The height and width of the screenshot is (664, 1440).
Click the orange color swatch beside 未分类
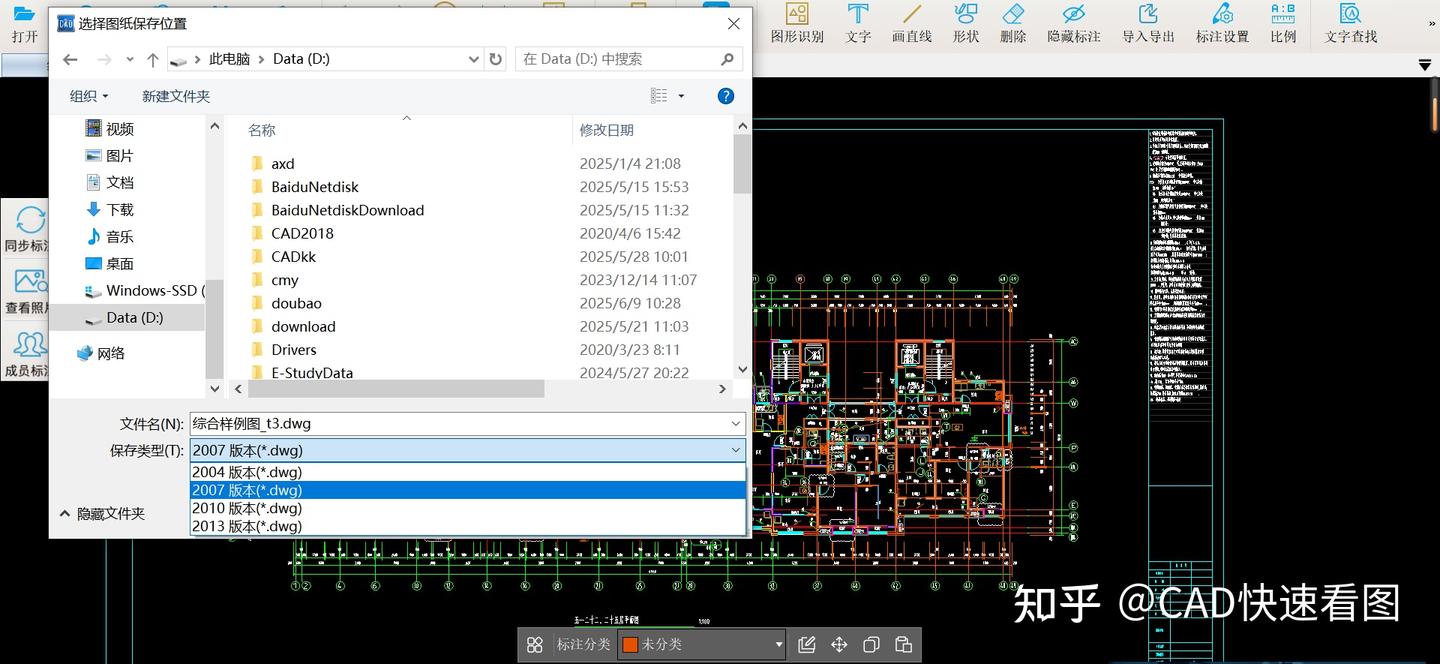[630, 645]
